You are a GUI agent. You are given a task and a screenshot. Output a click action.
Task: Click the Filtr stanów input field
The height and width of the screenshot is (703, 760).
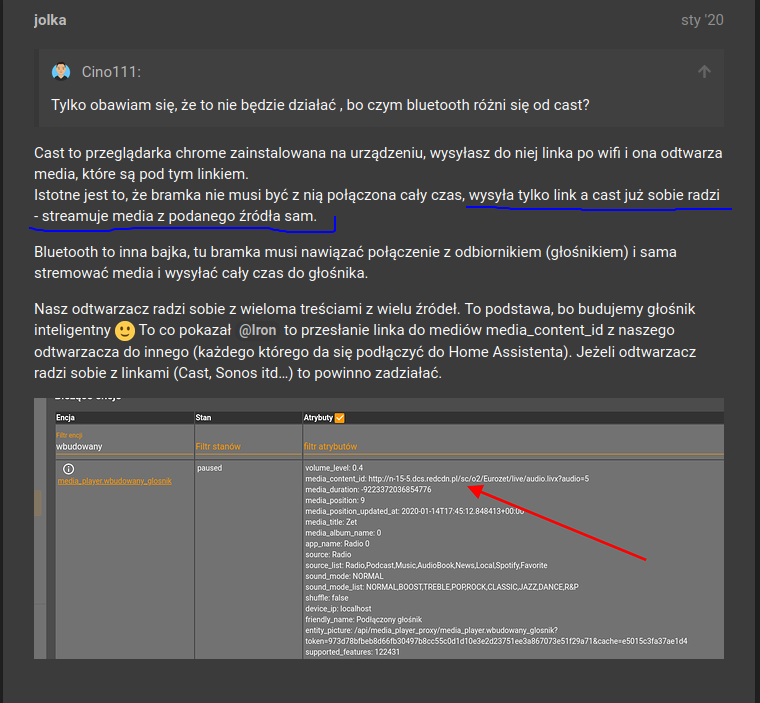(248, 447)
